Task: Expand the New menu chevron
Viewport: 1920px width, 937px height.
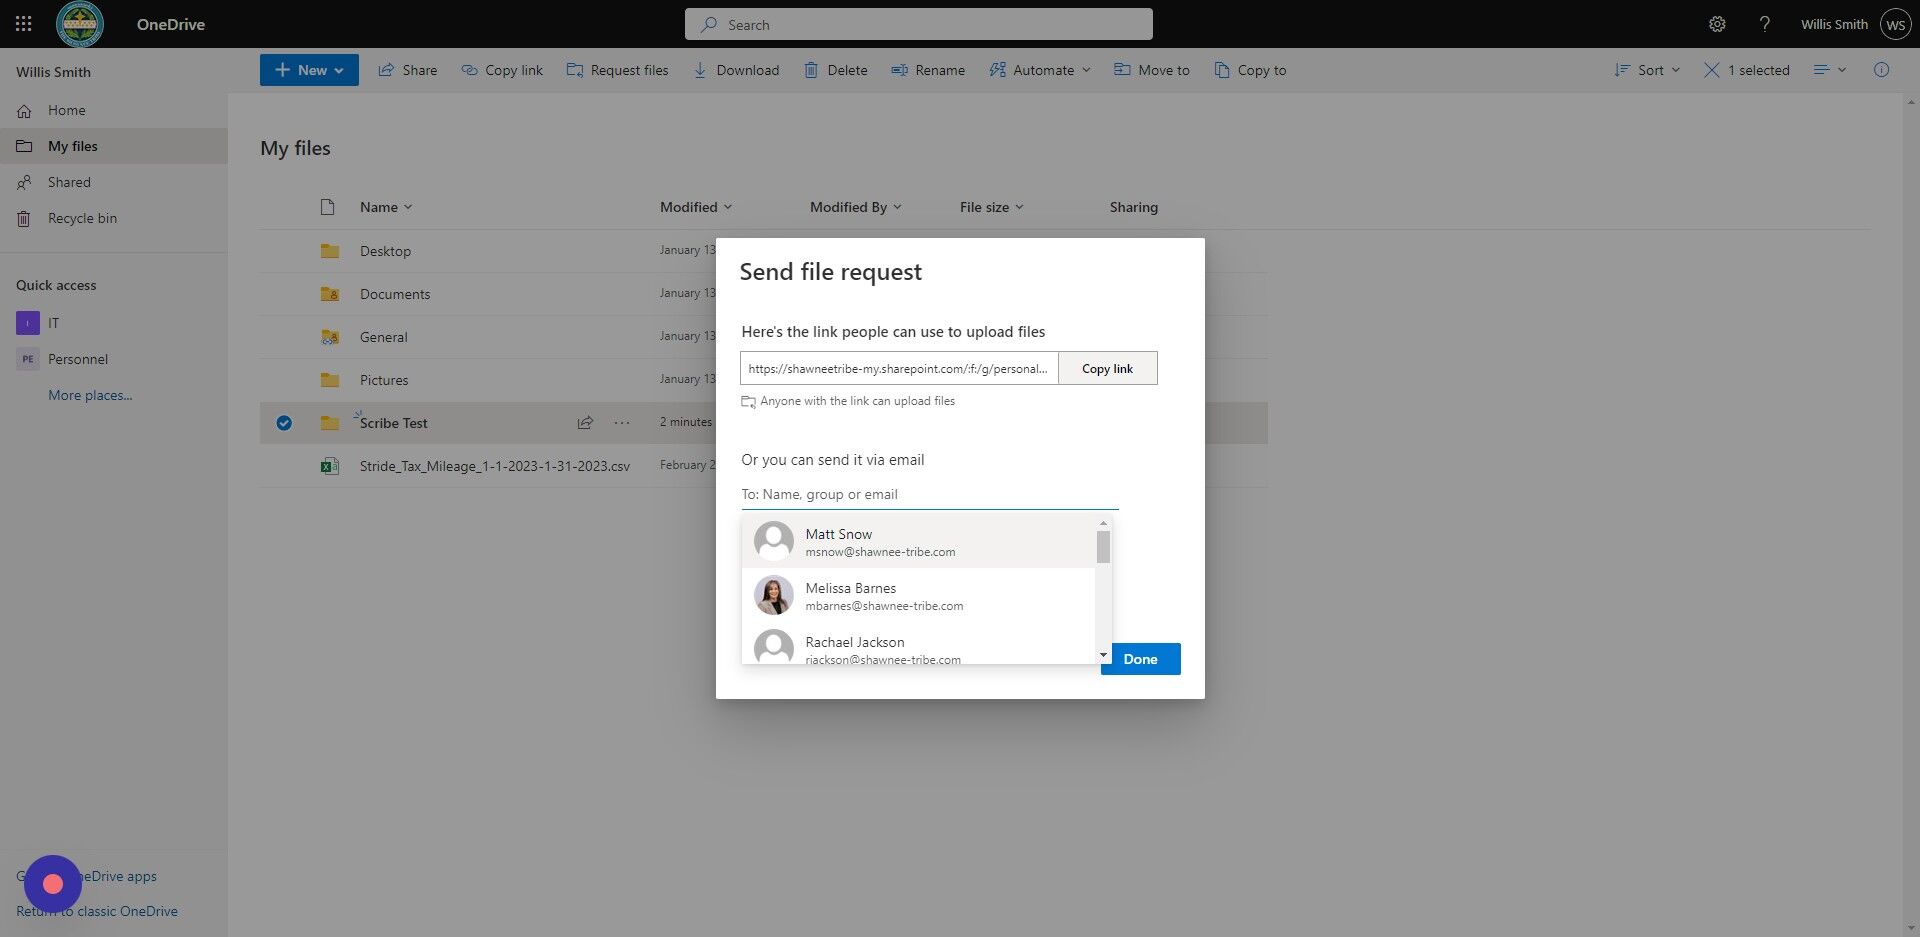Action: (339, 70)
